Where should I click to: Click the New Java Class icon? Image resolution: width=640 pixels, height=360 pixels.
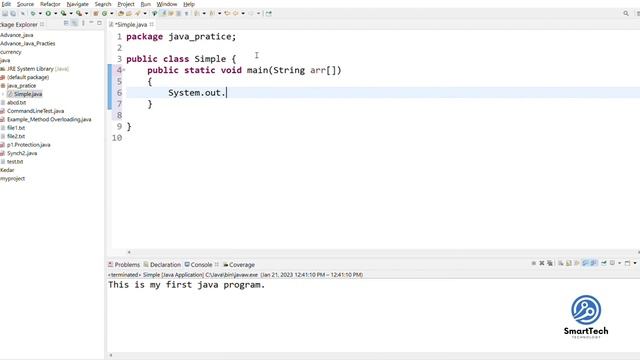[x=104, y=13]
